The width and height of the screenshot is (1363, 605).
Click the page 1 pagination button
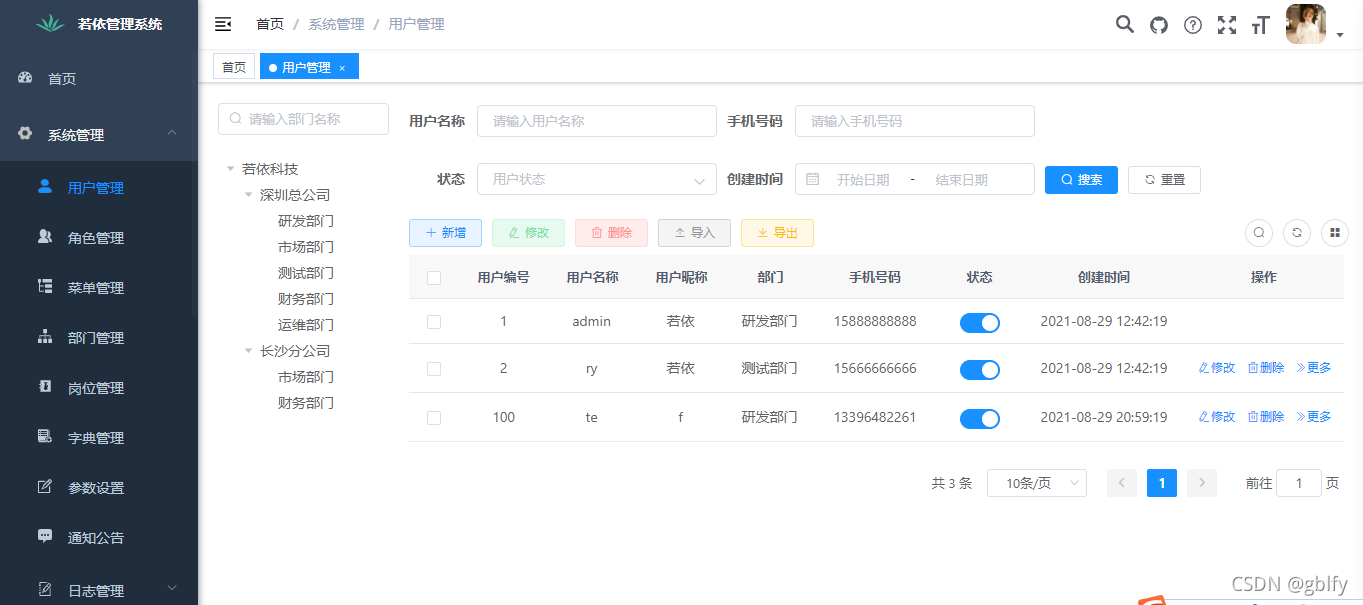(x=1162, y=483)
